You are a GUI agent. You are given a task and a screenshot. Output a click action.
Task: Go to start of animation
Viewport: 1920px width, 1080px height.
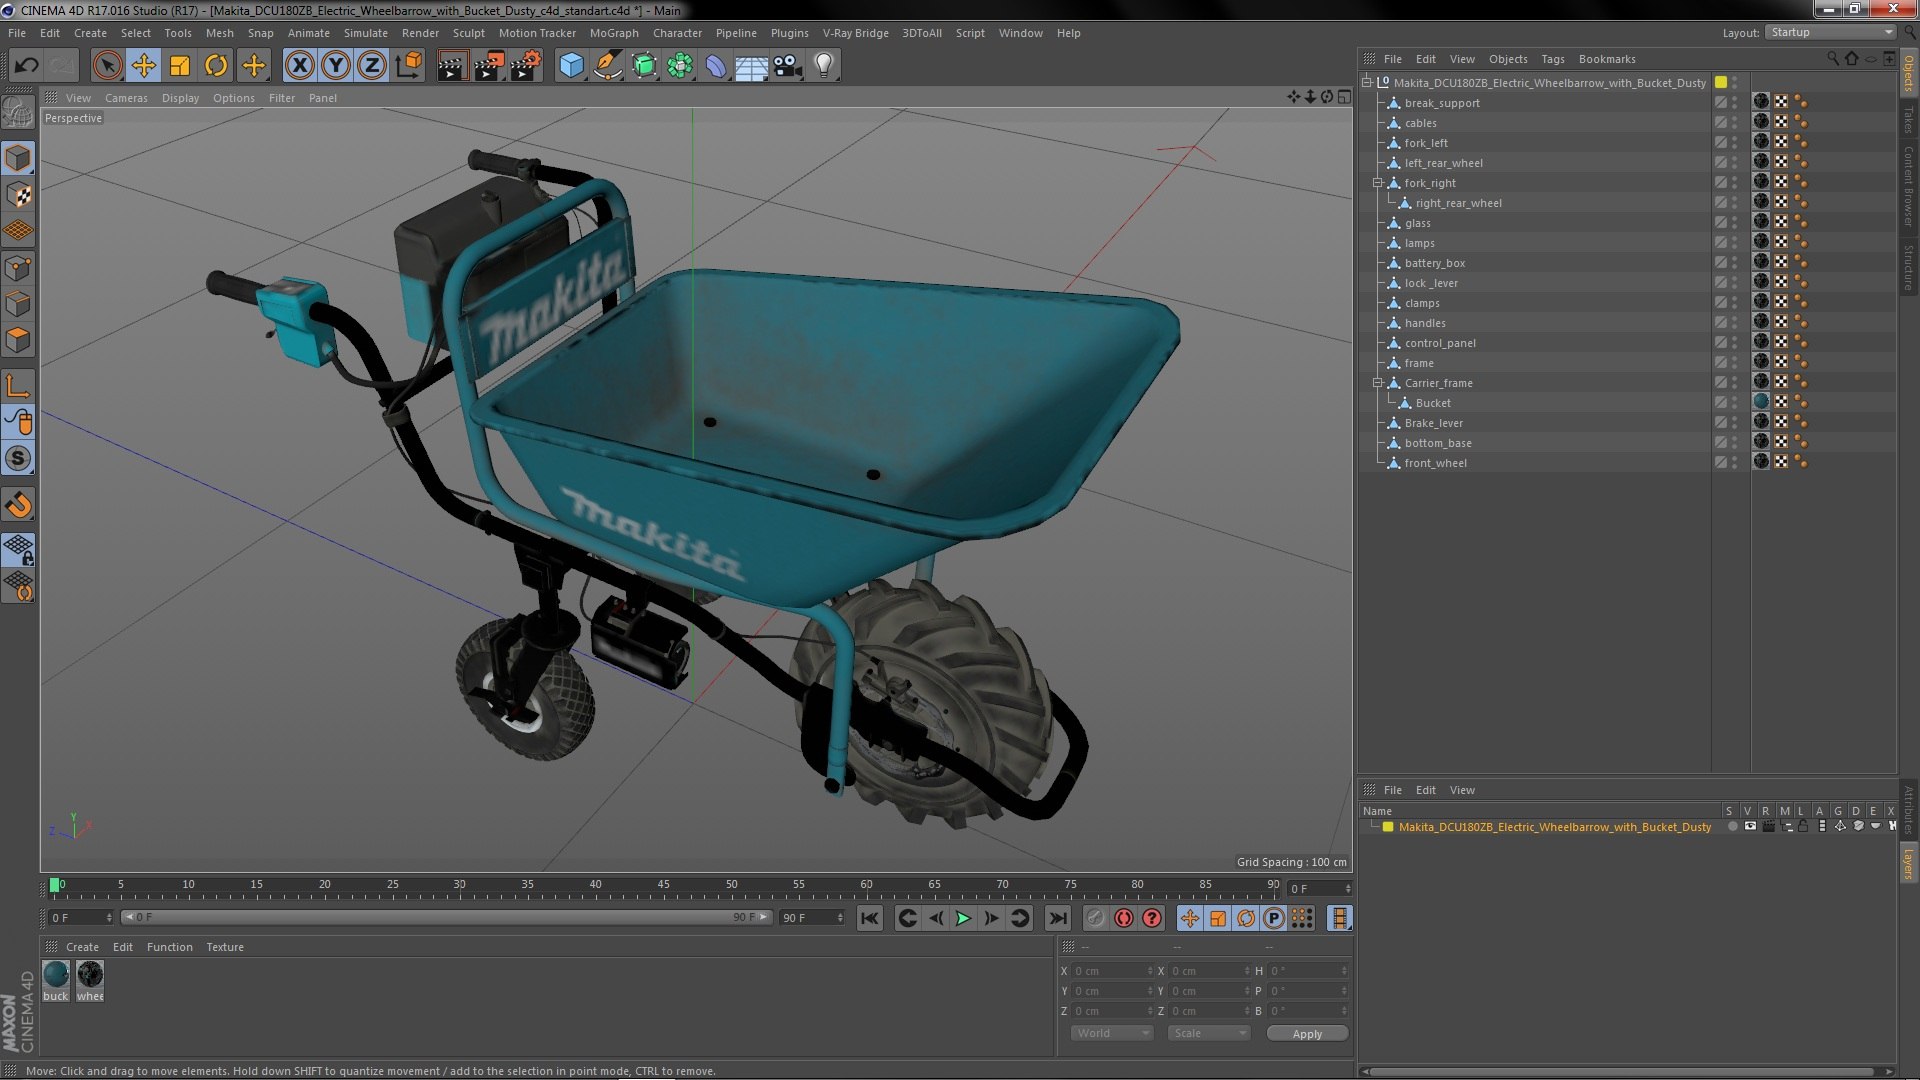point(870,918)
